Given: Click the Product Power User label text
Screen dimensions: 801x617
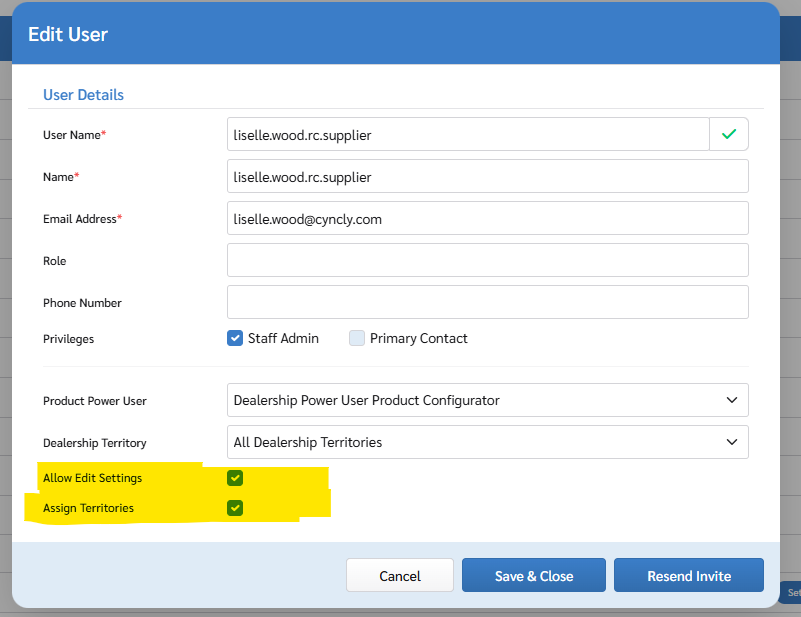Looking at the screenshot, I should pos(94,401).
